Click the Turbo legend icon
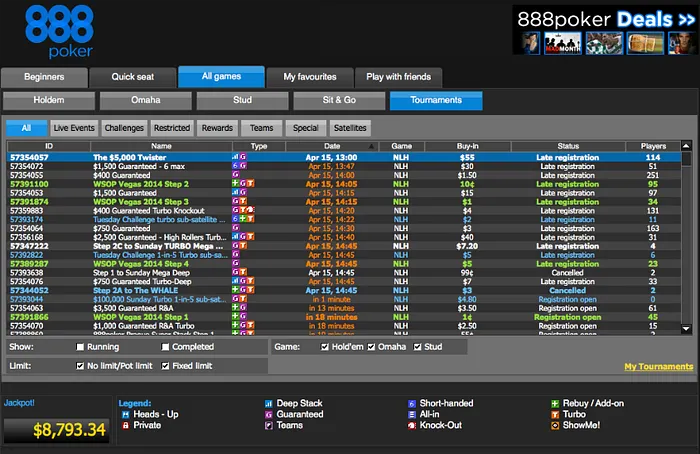700x454 pixels. pos(555,415)
